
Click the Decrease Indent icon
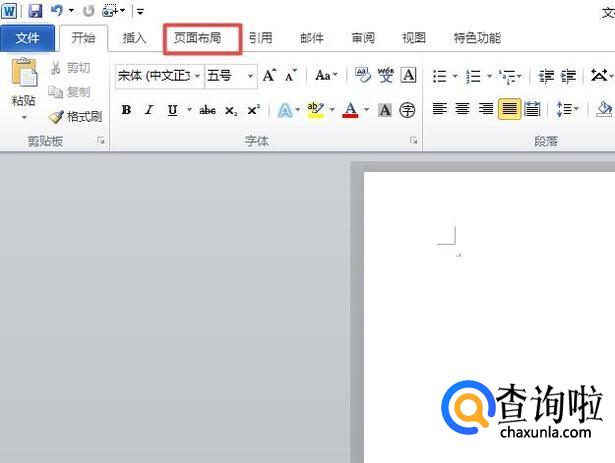(x=546, y=76)
